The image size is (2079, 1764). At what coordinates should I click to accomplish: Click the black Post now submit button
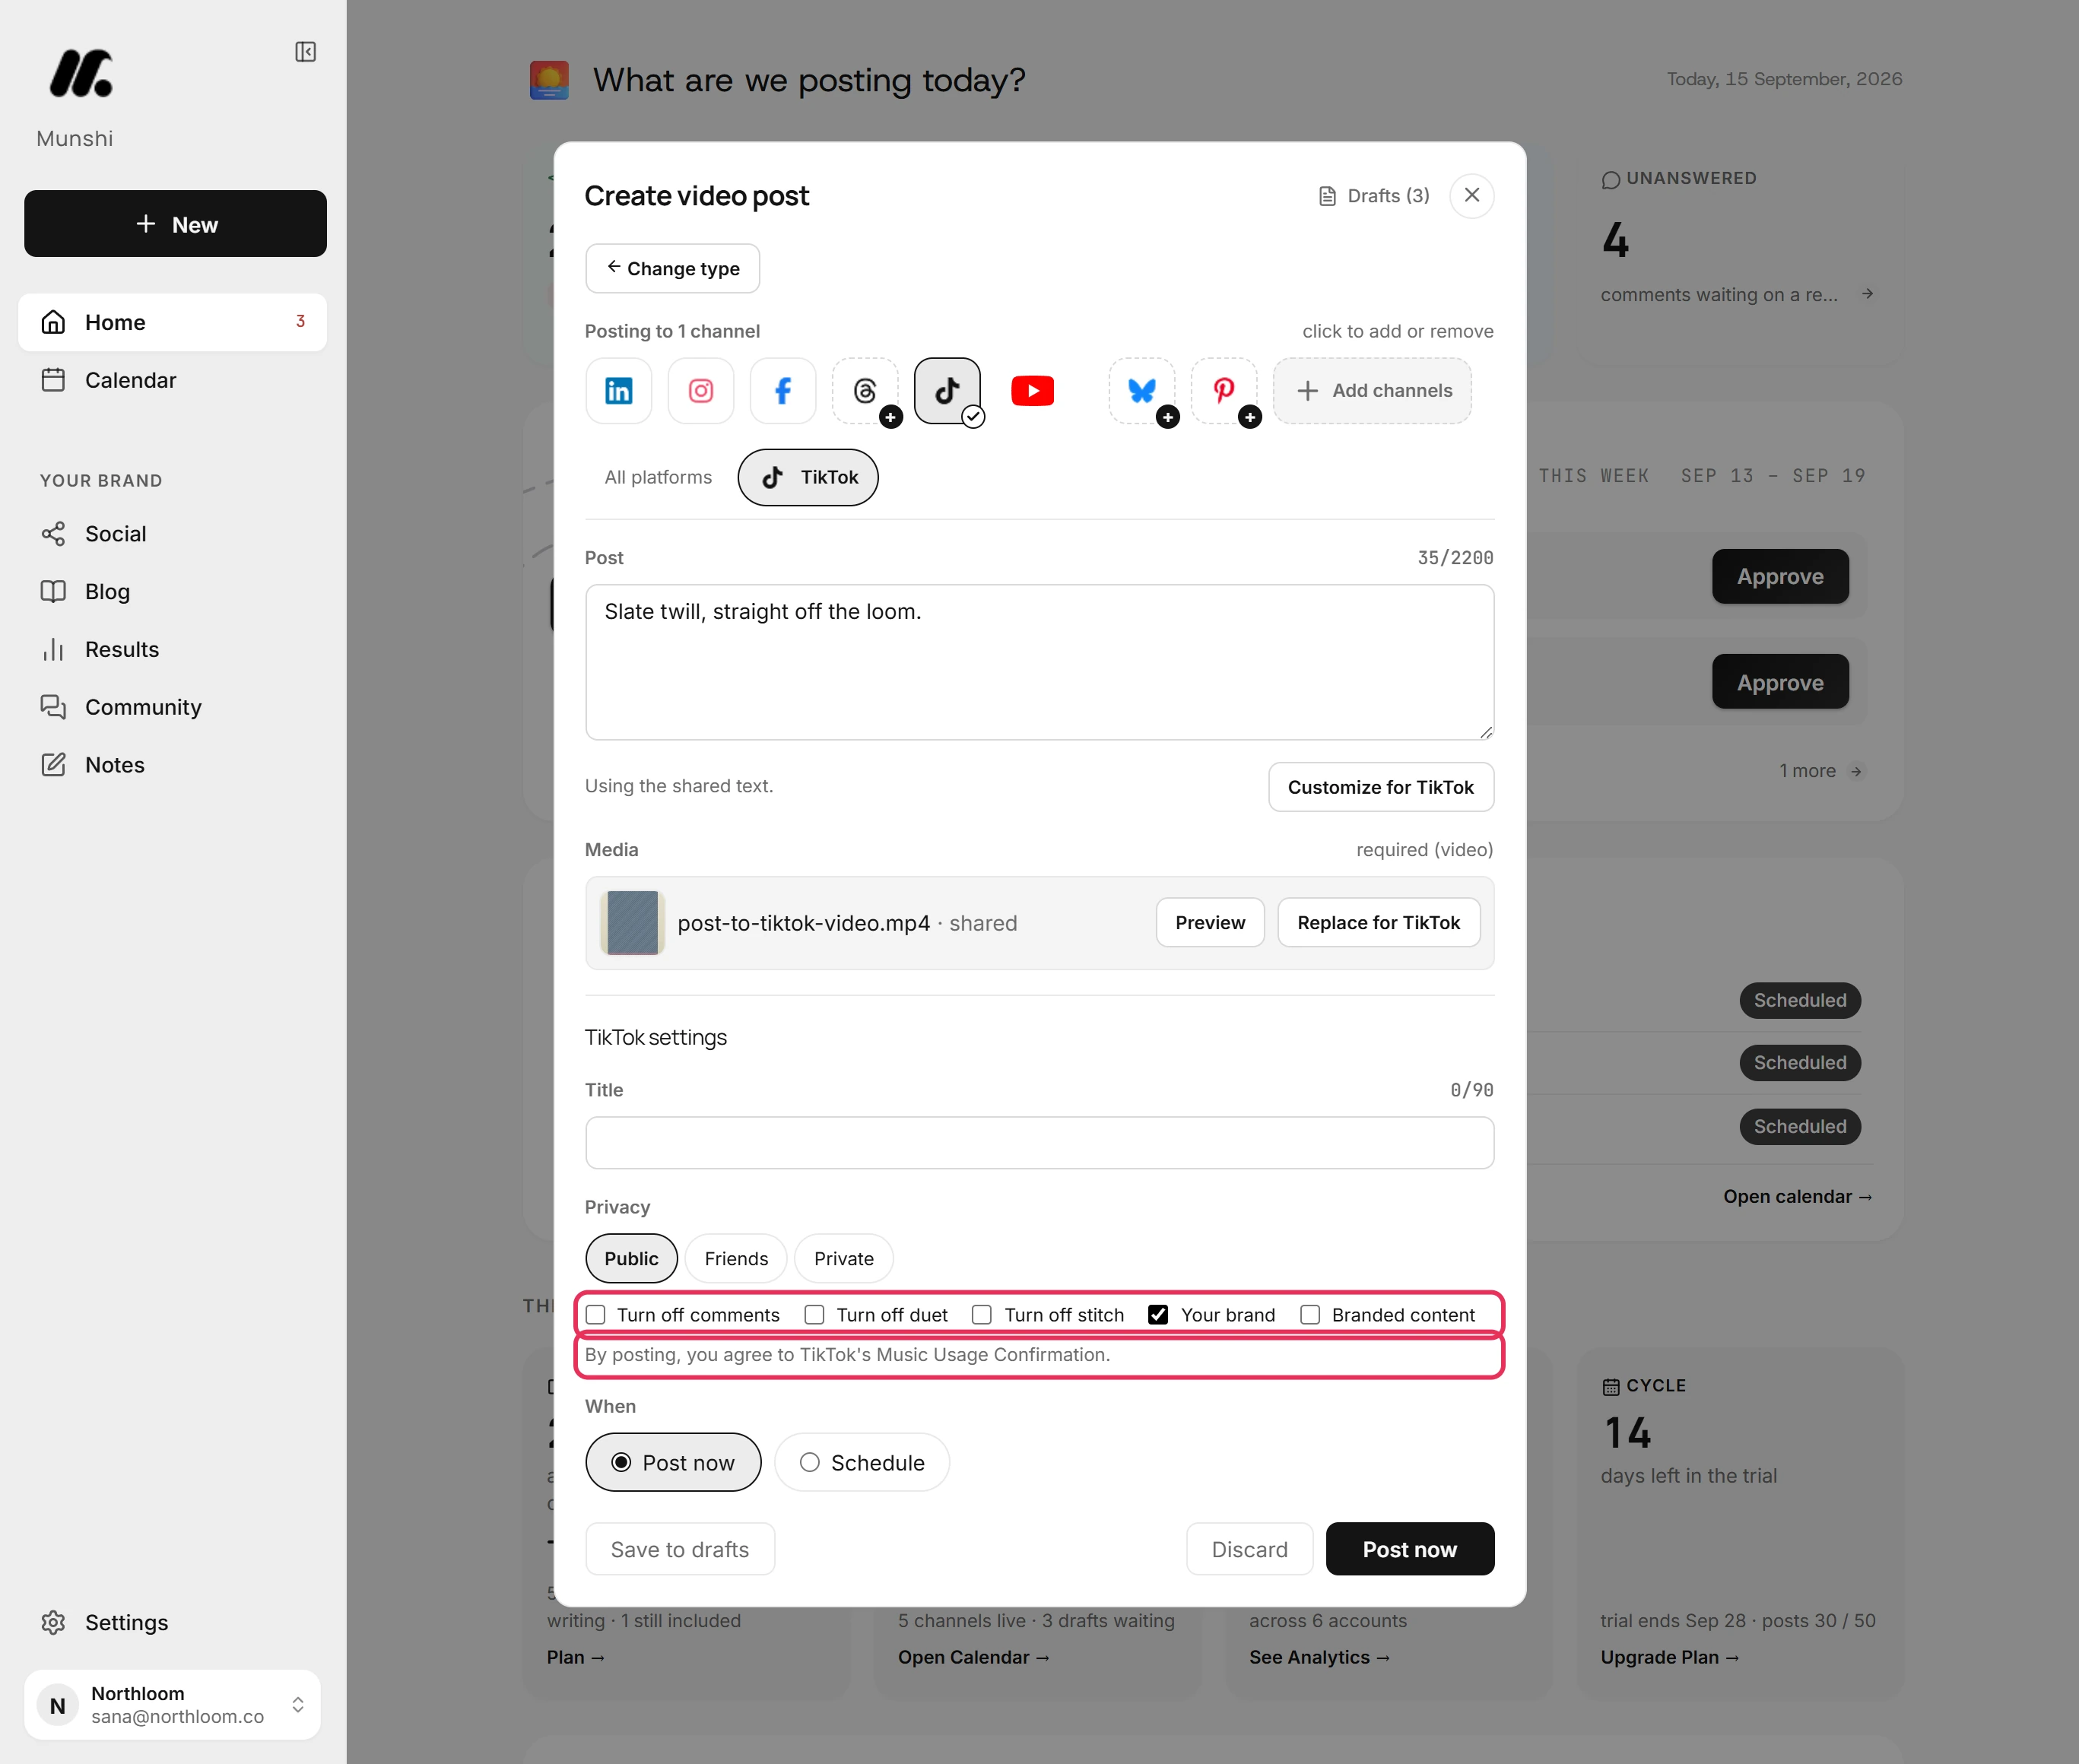click(x=1410, y=1549)
